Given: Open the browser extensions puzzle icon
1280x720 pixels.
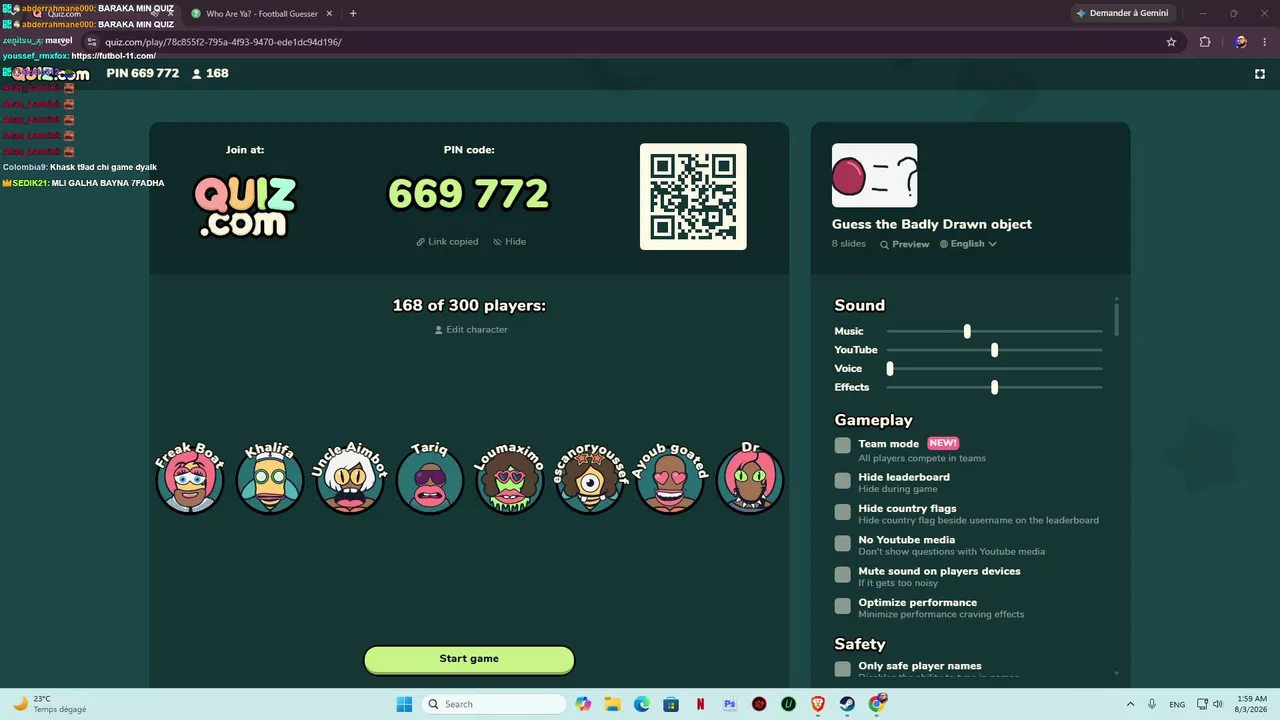Looking at the screenshot, I should click(x=1205, y=42).
